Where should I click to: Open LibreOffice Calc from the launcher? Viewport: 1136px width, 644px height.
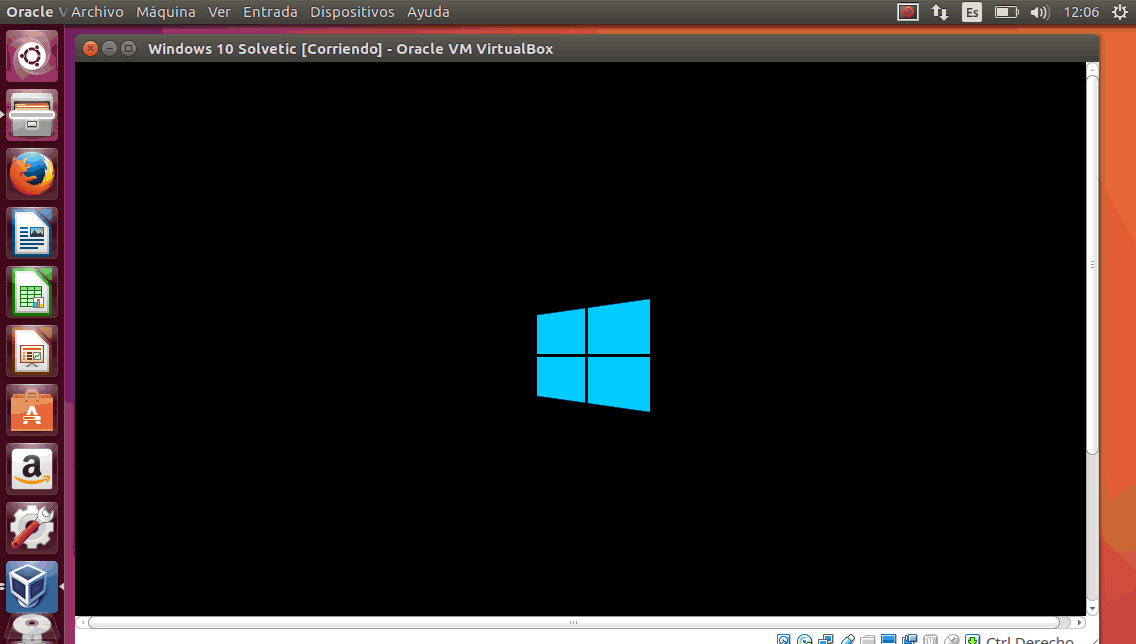click(x=32, y=292)
